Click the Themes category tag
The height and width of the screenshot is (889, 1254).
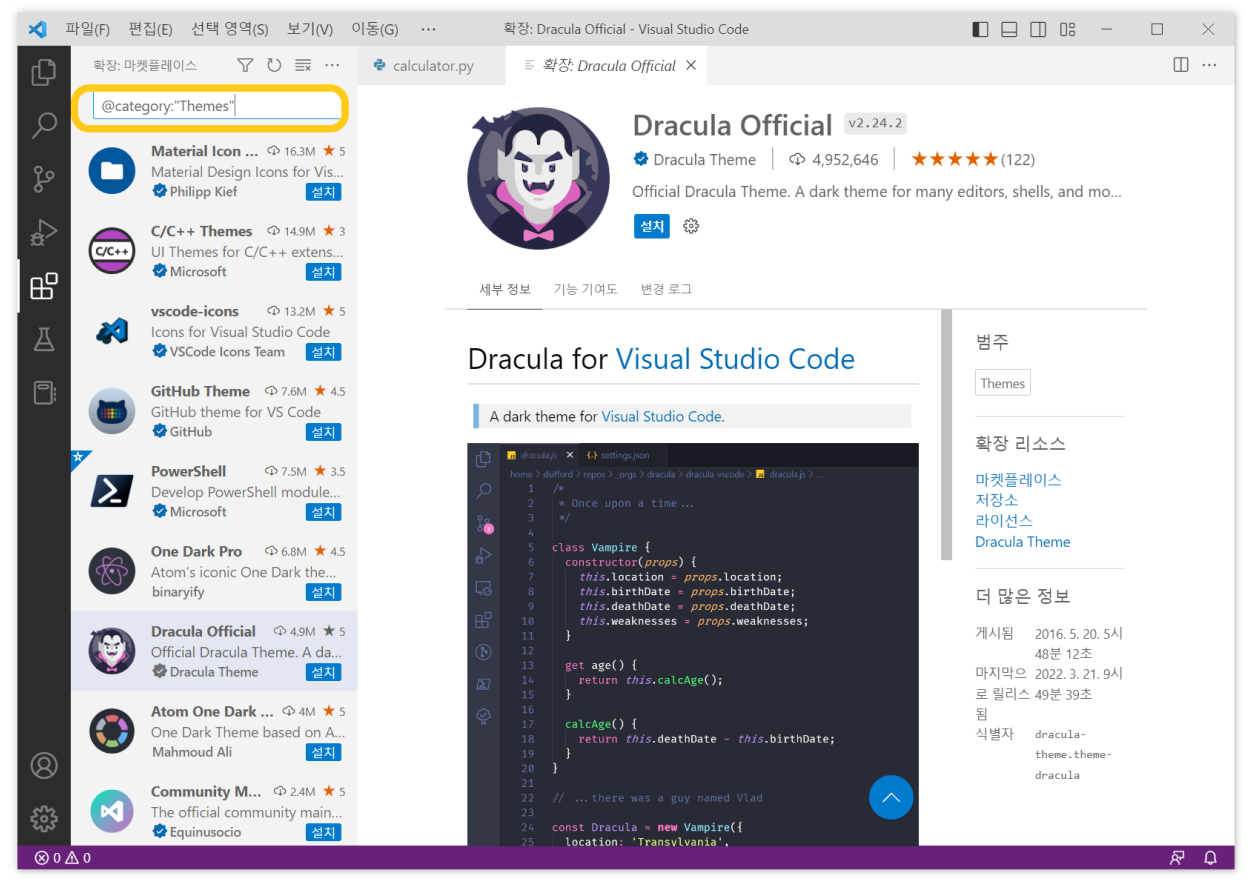pos(1002,383)
